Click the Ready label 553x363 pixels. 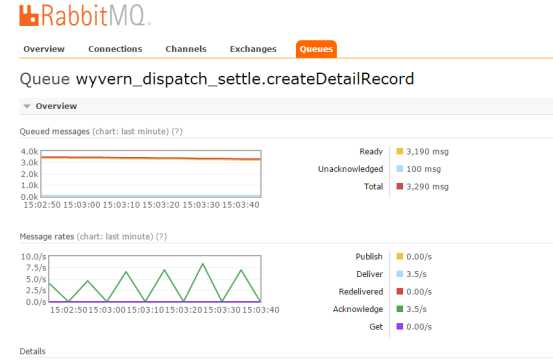click(x=371, y=152)
